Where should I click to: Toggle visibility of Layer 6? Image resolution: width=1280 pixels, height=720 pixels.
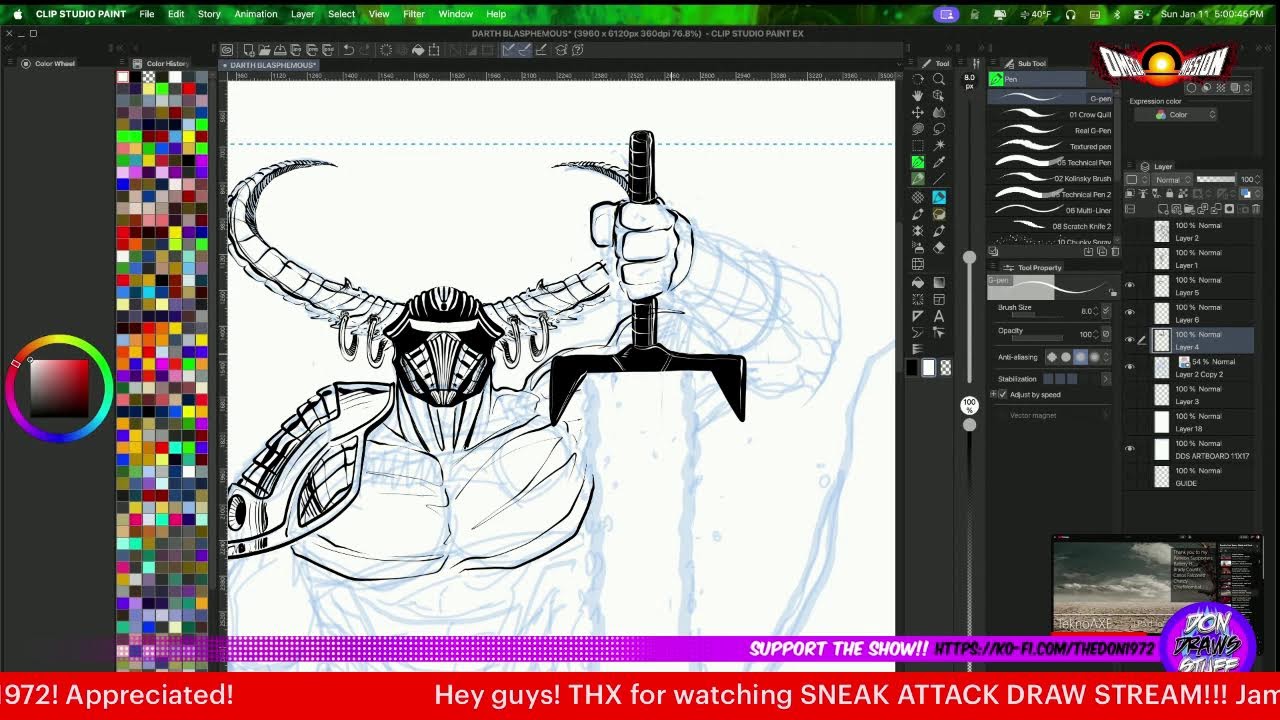tap(1130, 313)
